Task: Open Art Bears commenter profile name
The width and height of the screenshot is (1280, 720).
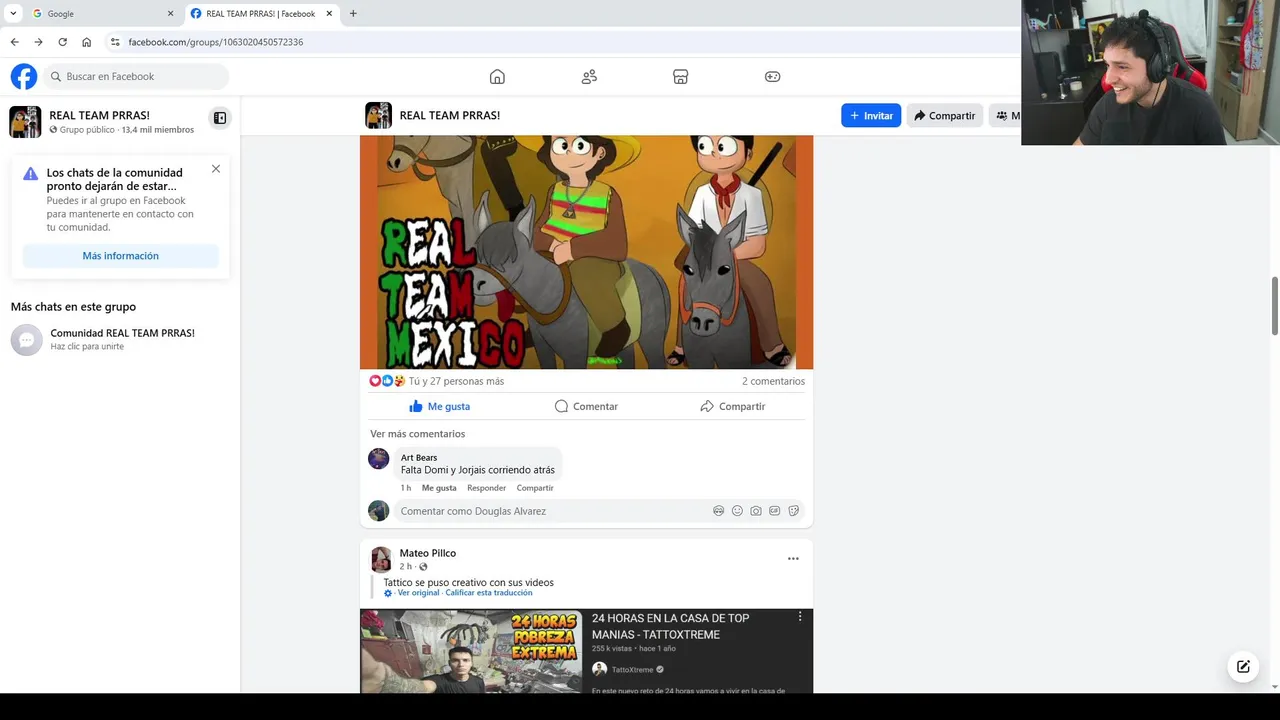Action: point(419,457)
